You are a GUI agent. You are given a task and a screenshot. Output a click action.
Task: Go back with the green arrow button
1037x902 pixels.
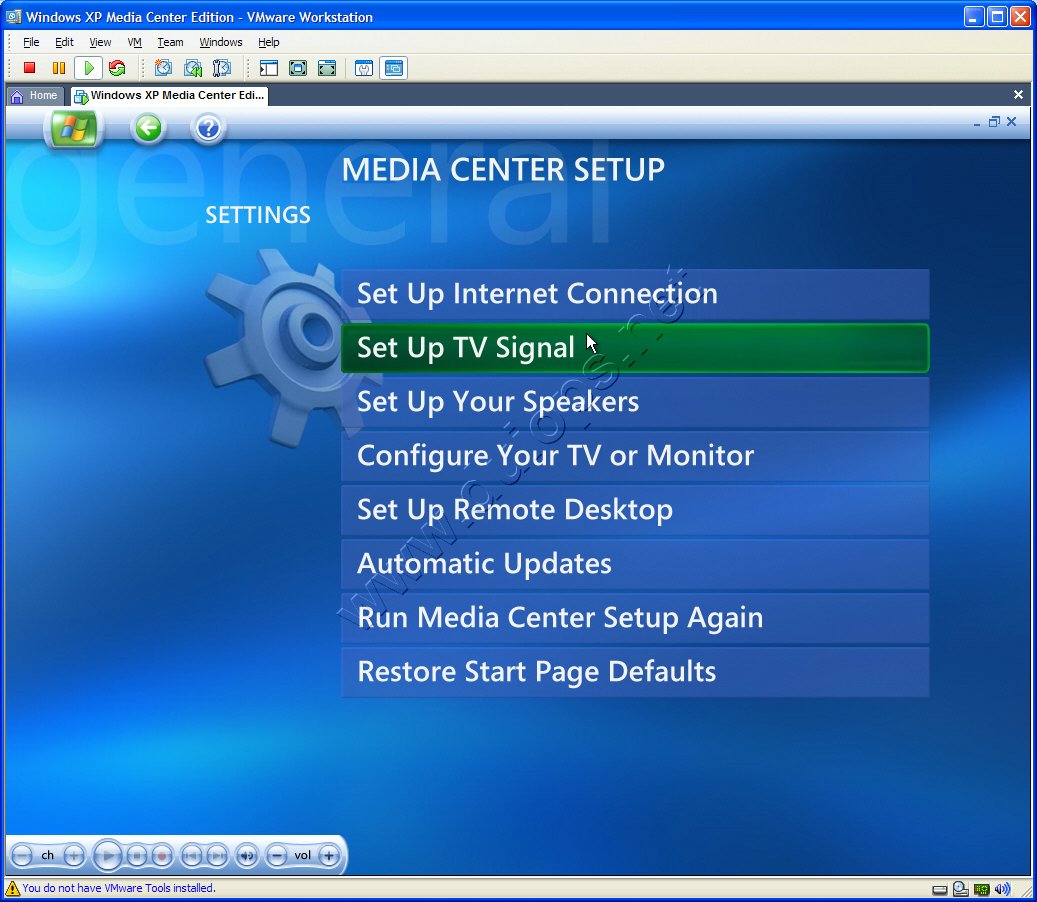pyautogui.click(x=149, y=128)
